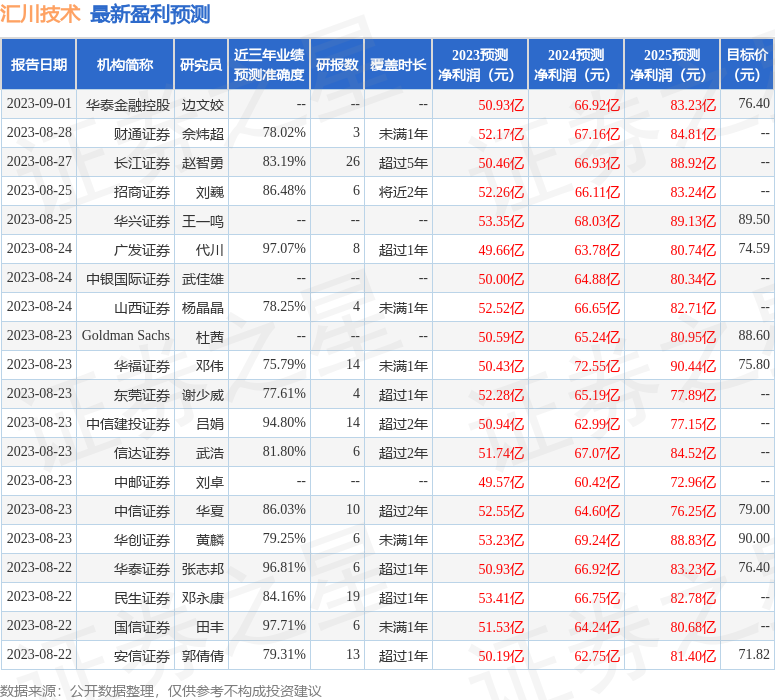The image size is (775, 700).
Task: Click the Goldman Sachs institution cell
Action: (x=126, y=335)
